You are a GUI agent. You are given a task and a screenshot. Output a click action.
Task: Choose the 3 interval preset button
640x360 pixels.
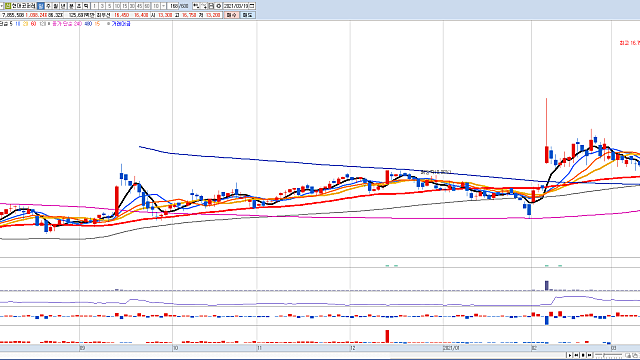[102, 6]
